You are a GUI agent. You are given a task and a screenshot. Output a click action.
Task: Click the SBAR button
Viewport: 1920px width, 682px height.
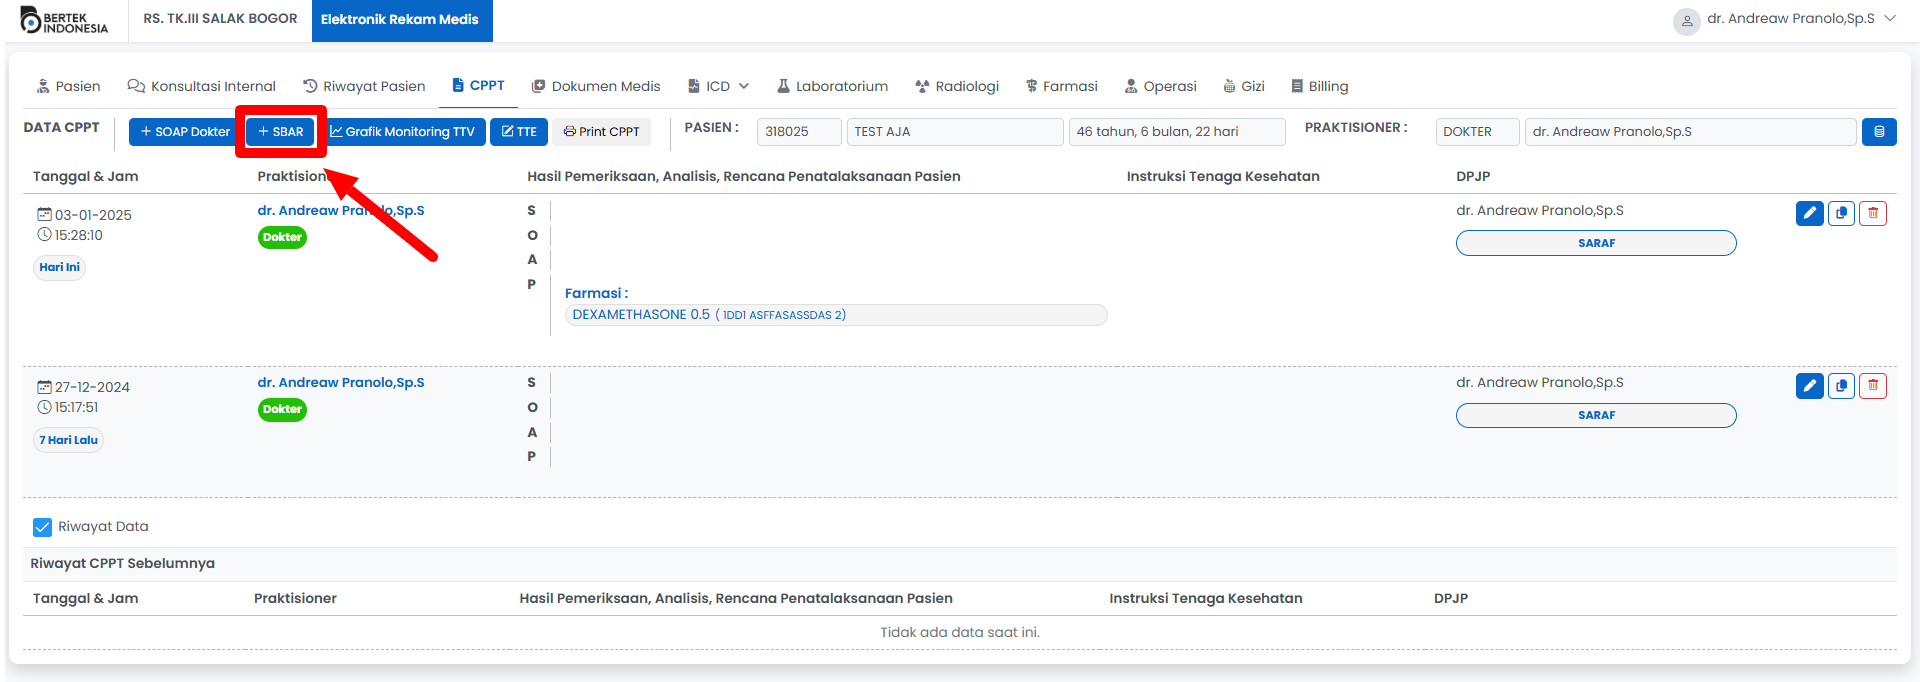[281, 132]
